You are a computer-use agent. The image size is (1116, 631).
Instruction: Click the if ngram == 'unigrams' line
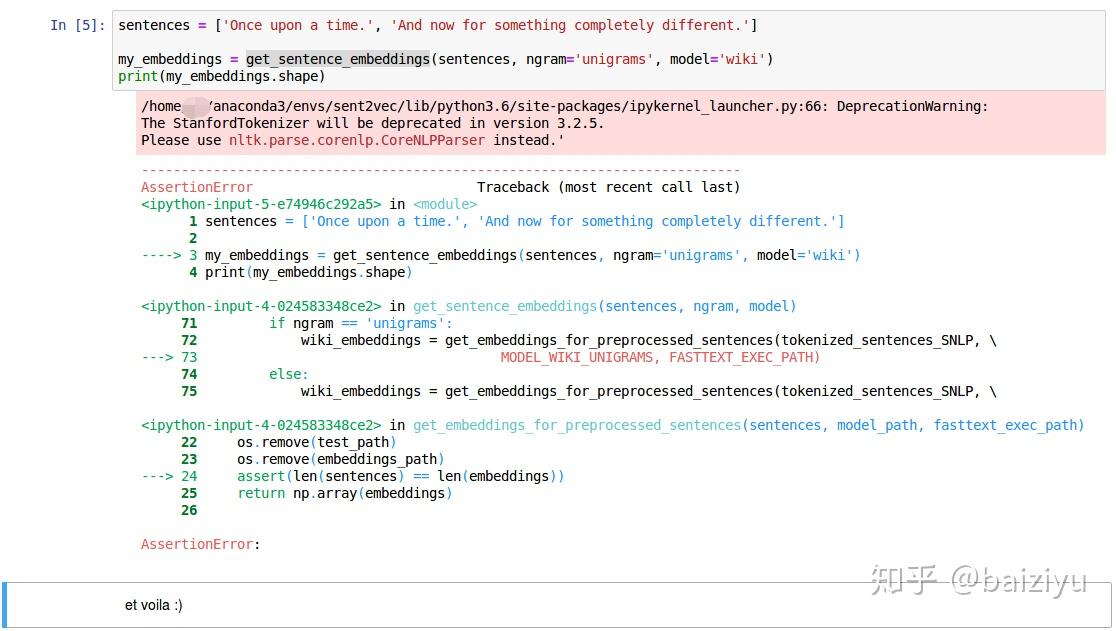pyautogui.click(x=360, y=323)
